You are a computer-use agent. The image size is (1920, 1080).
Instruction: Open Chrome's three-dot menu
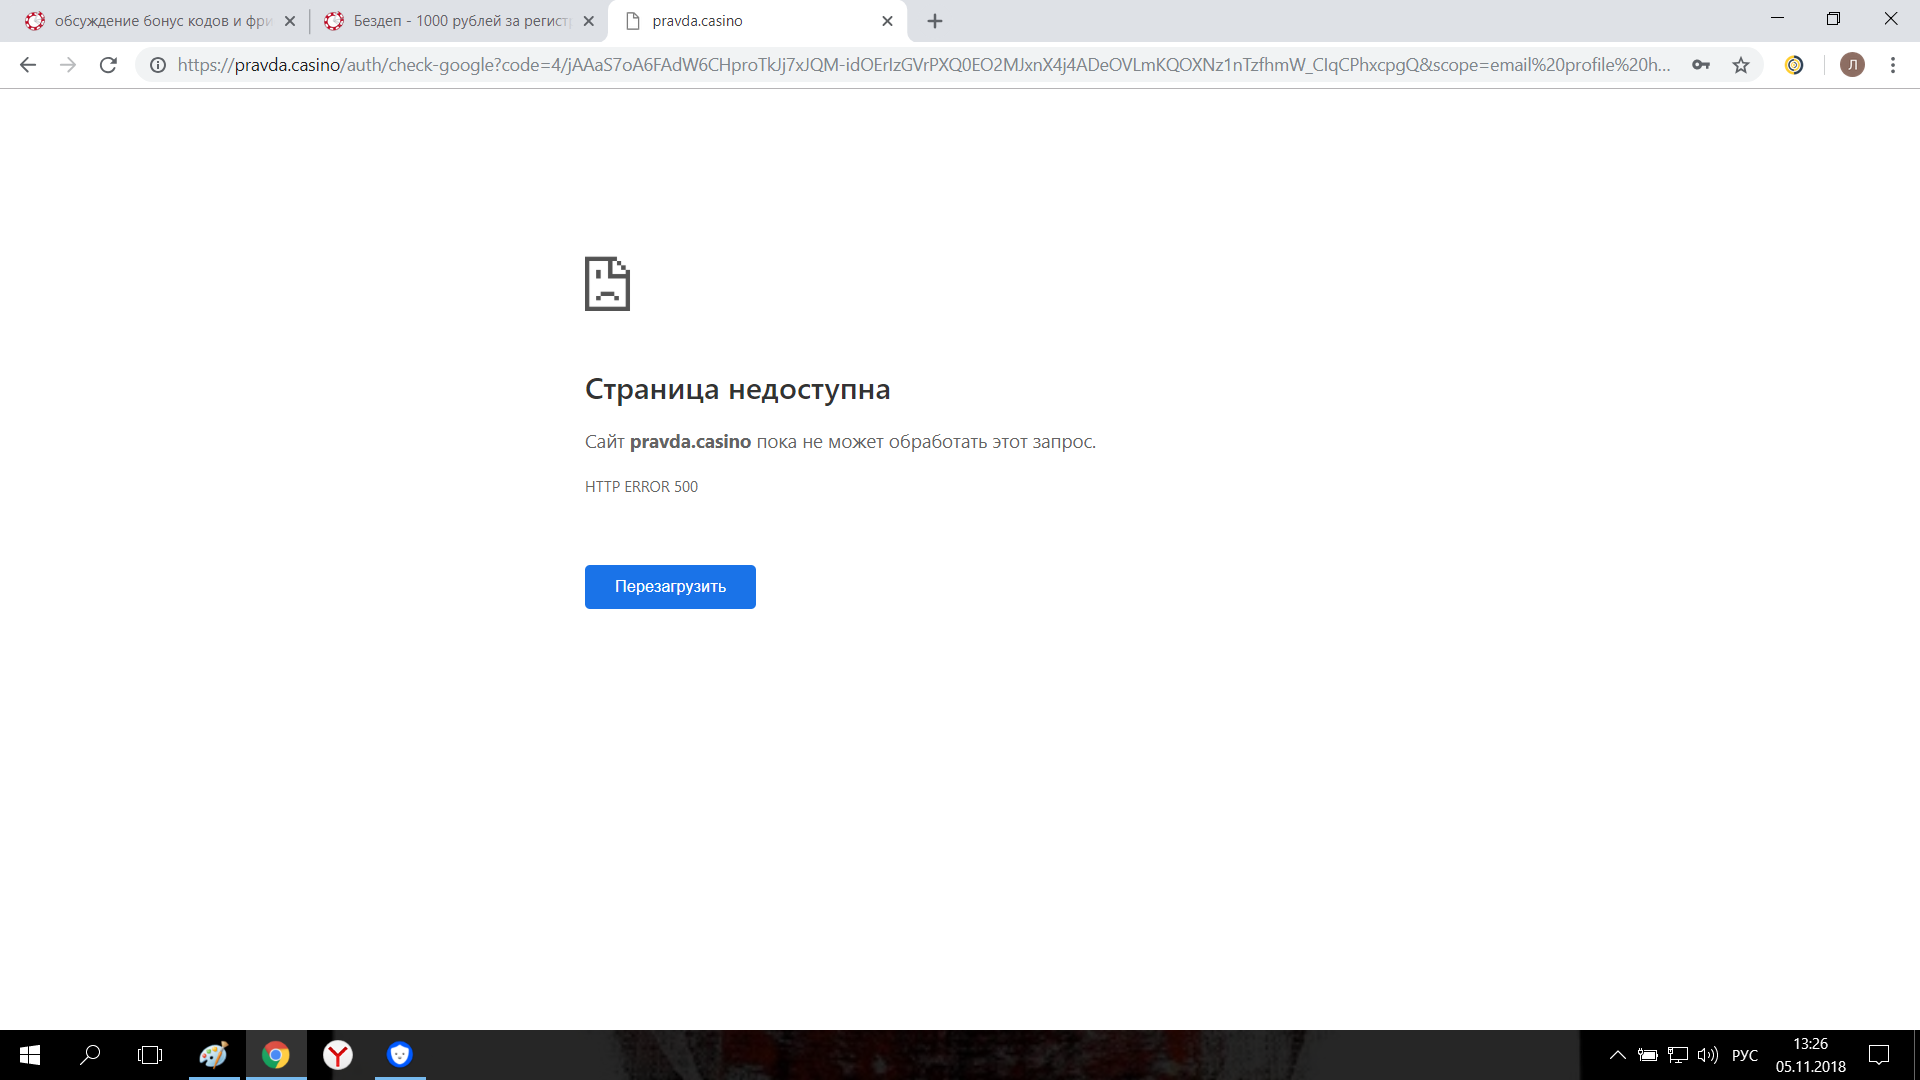click(1892, 64)
